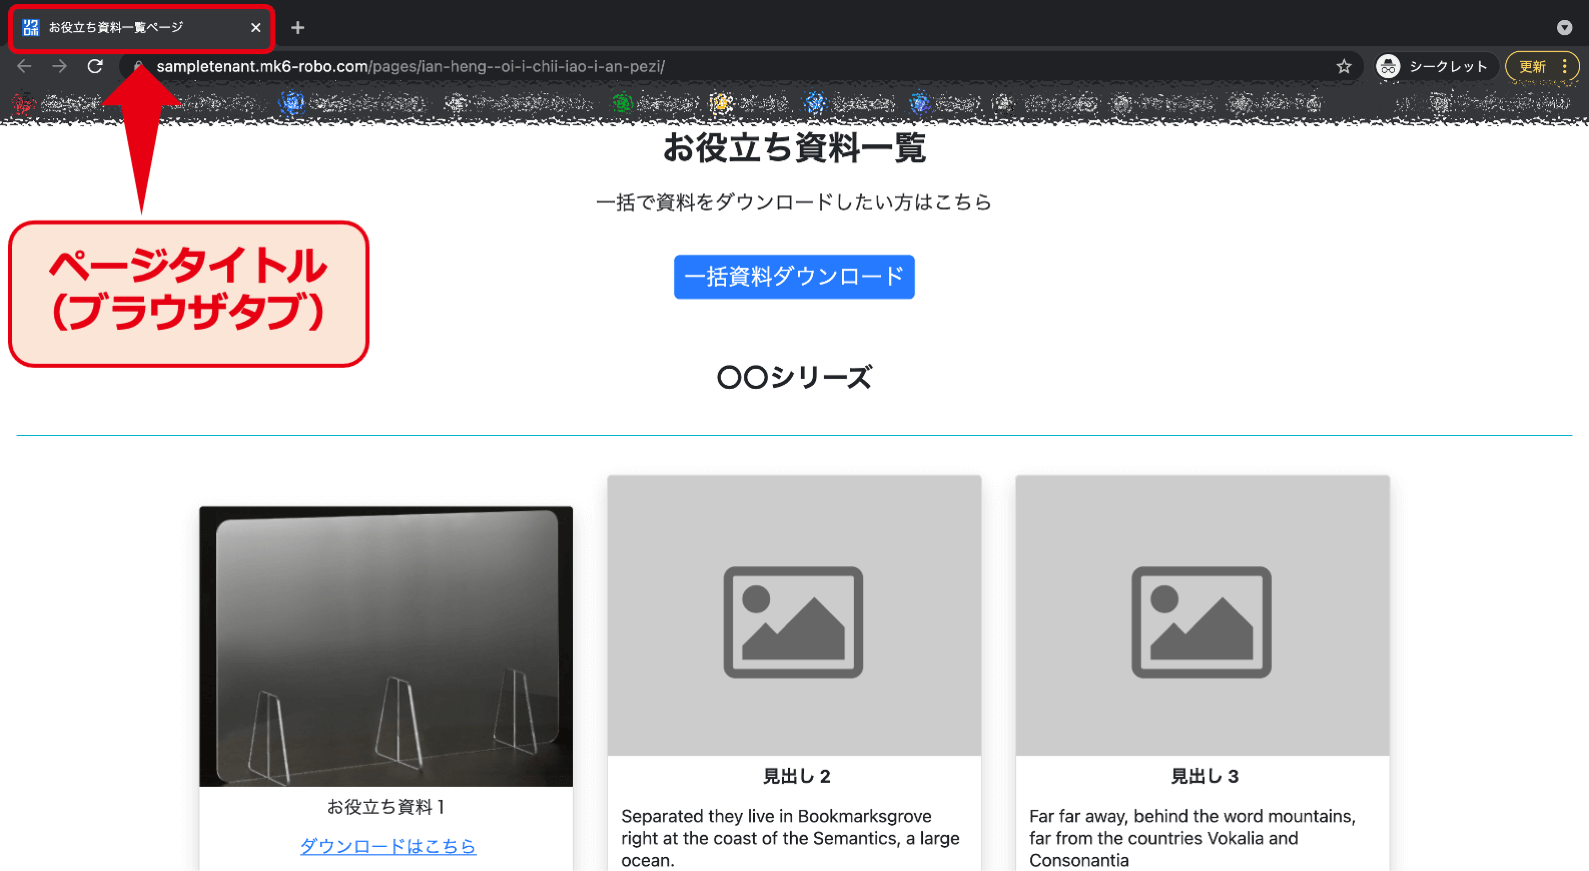
Task: Open a new tab with plus icon
Action: tap(297, 28)
